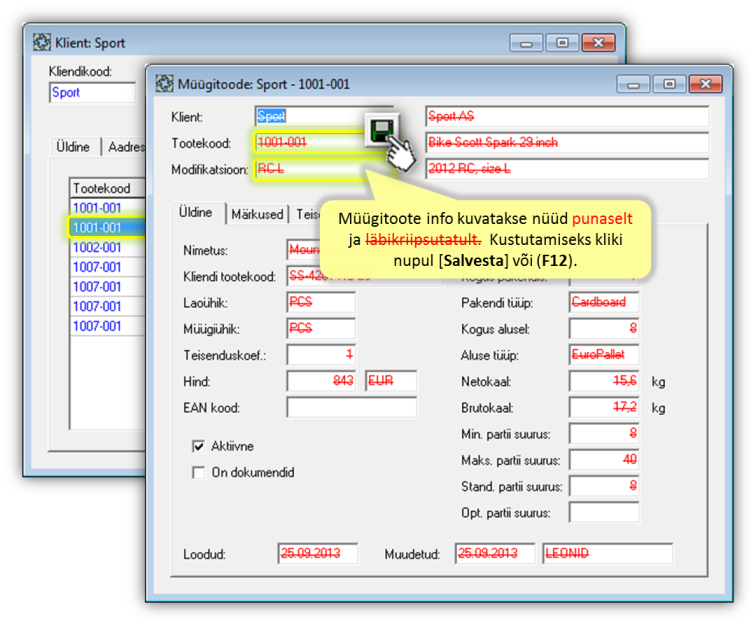
Task: Select the Üldine tab in Müügitoode window
Action: tap(195, 213)
